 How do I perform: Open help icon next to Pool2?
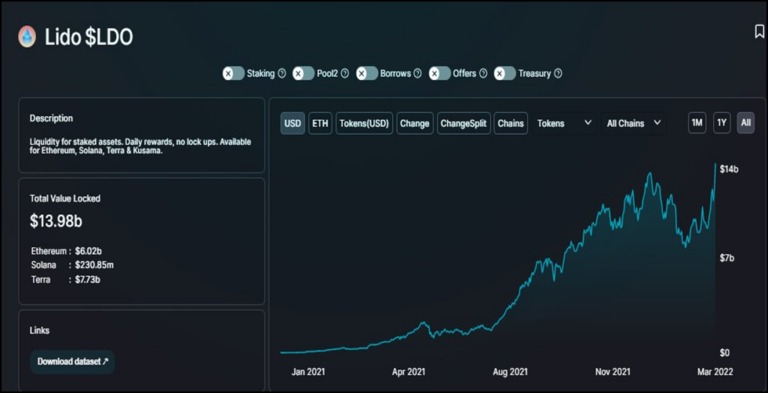345,74
